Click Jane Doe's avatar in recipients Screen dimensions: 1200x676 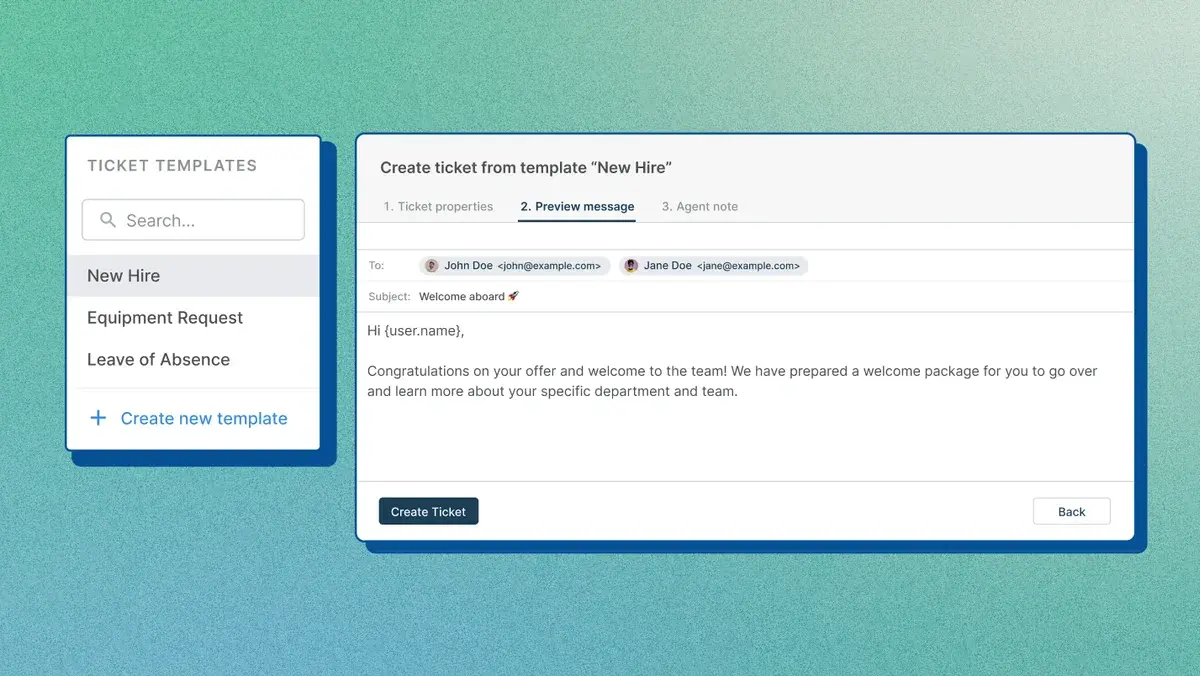pyautogui.click(x=631, y=266)
